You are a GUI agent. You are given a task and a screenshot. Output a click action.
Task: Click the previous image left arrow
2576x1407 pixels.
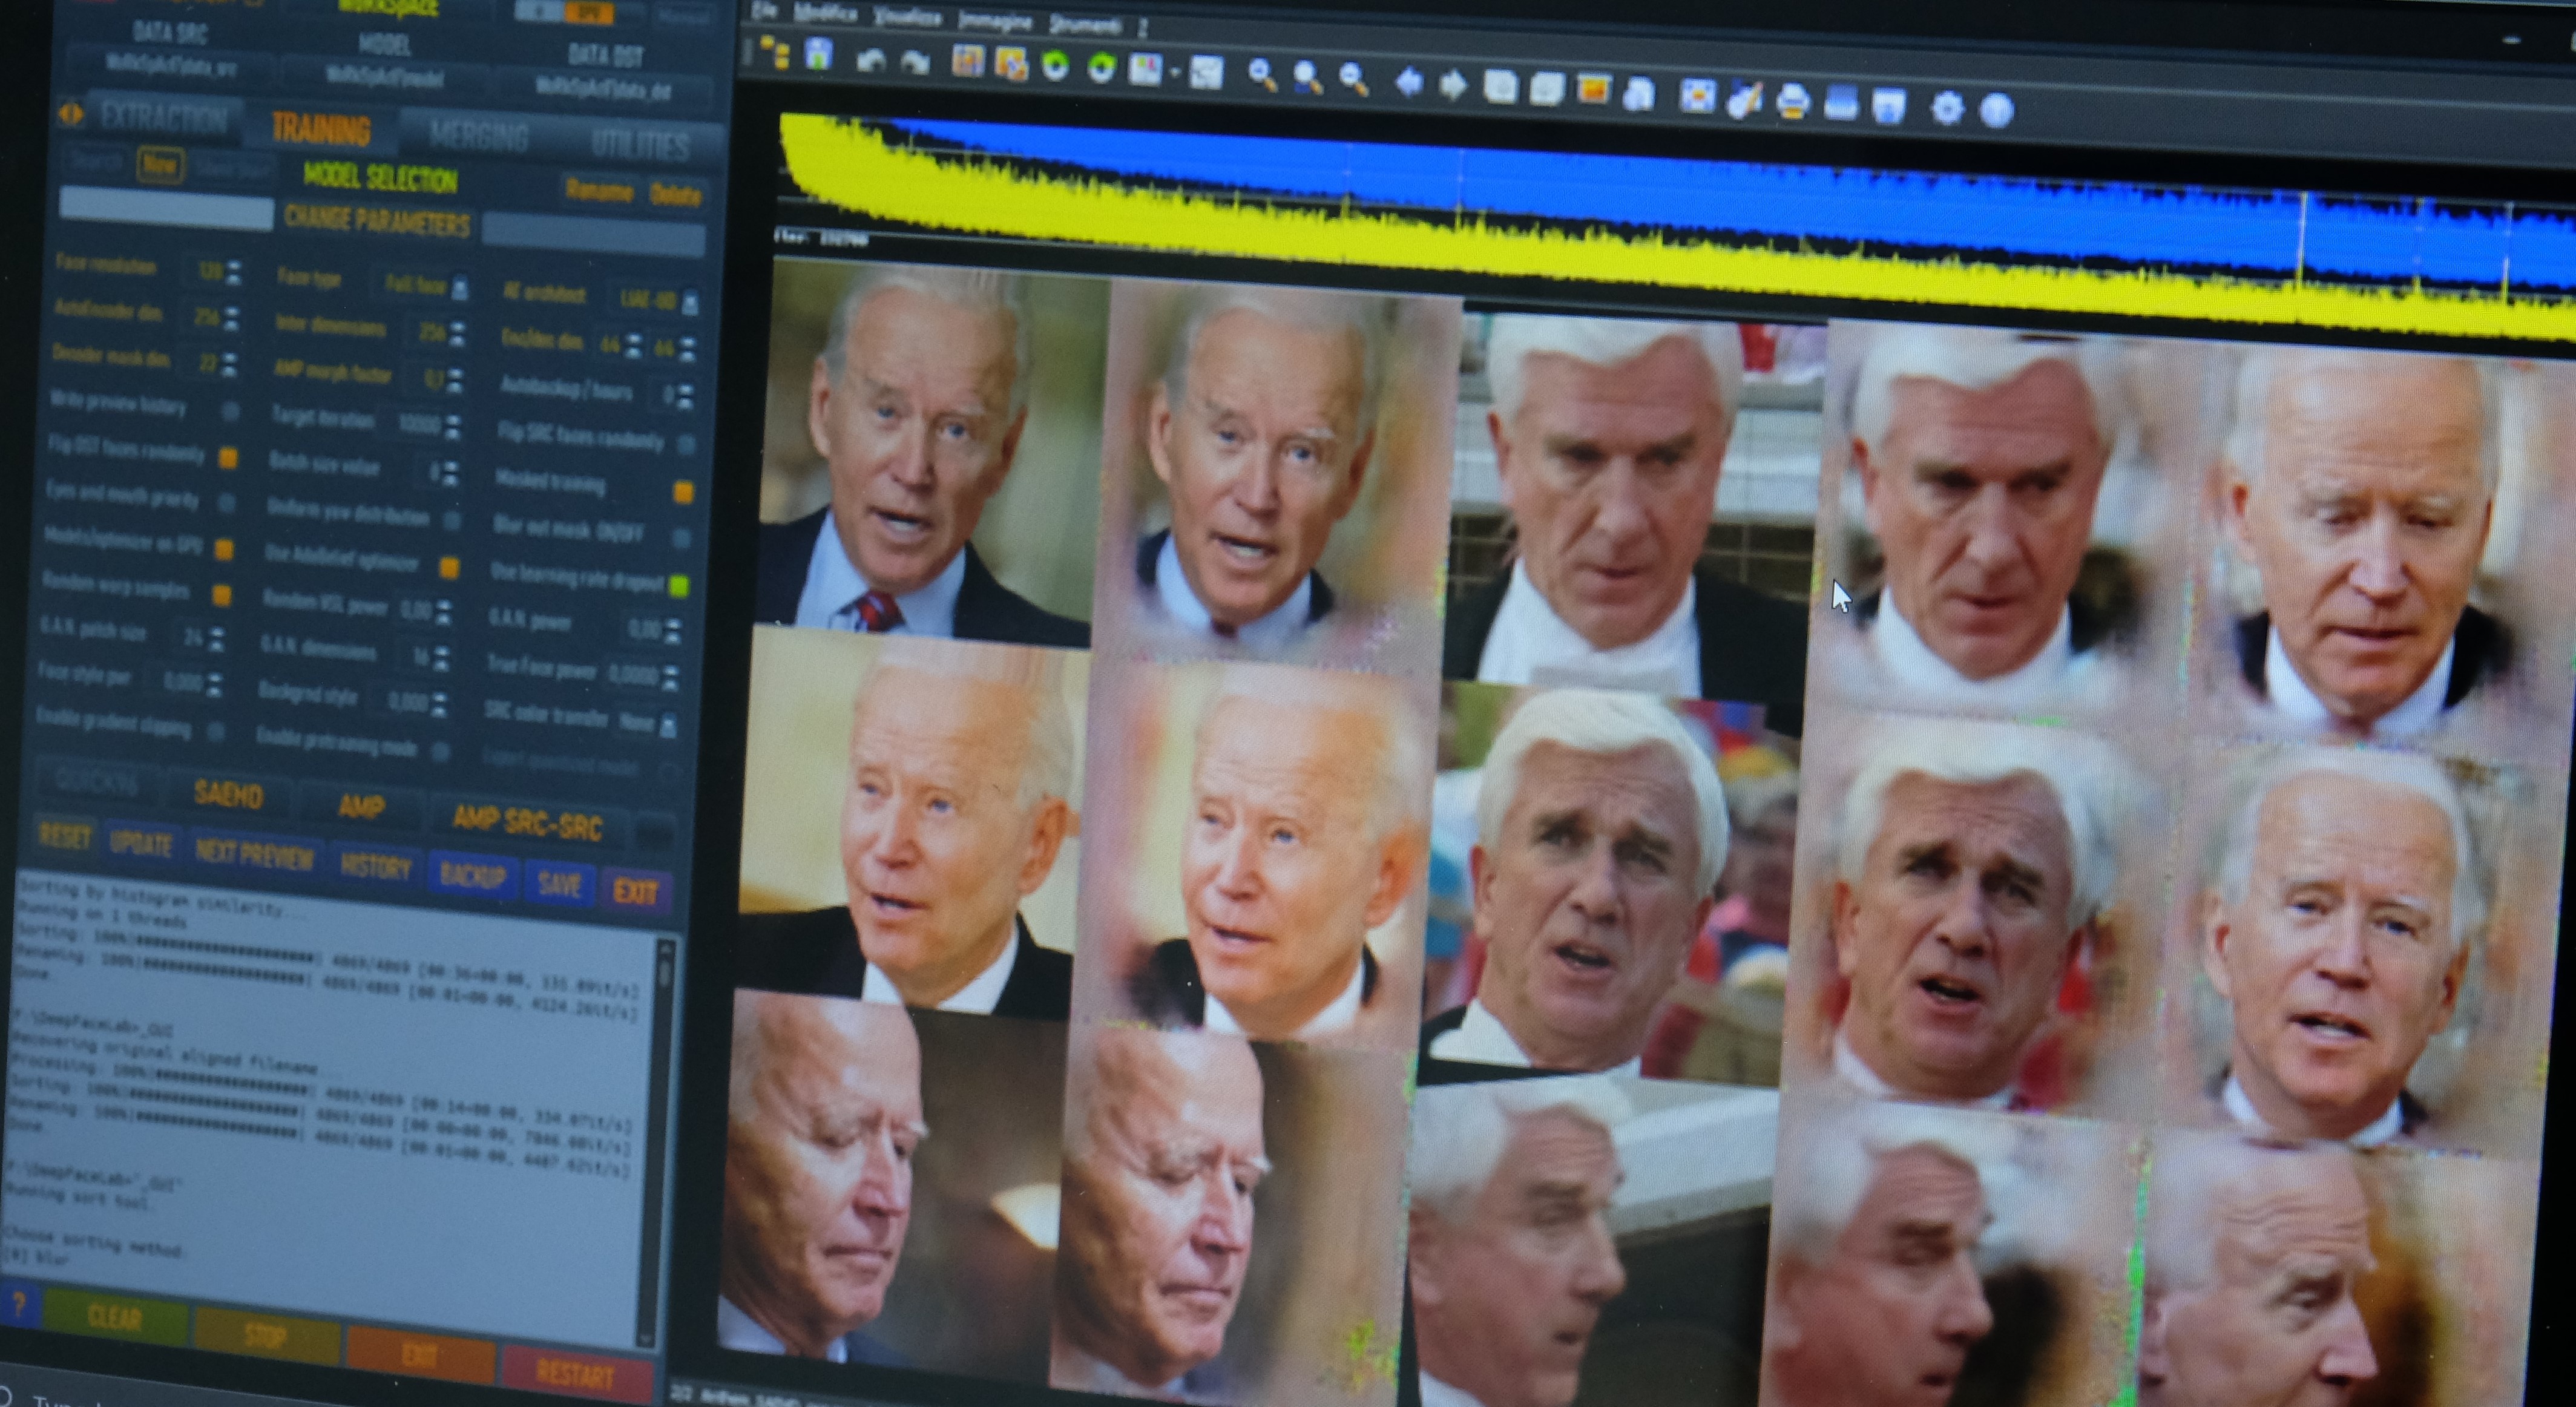pyautogui.click(x=1409, y=82)
